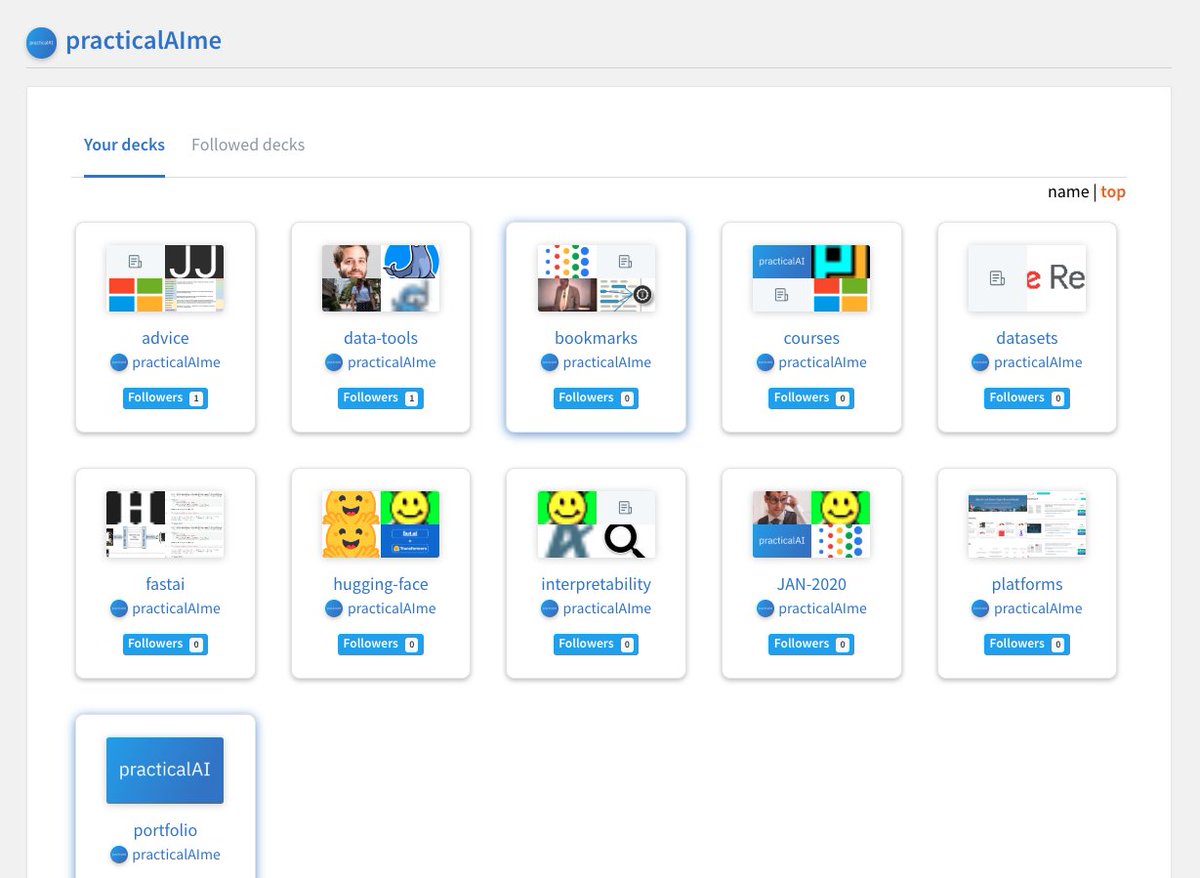Switch to the Followed decks tab
Viewport: 1200px width, 878px height.
click(248, 145)
